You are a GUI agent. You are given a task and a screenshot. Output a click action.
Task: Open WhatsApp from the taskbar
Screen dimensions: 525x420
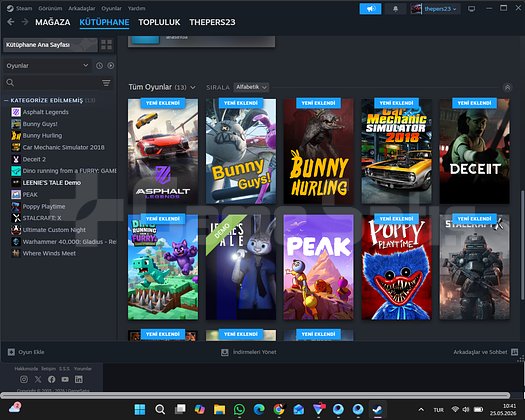tap(239, 409)
